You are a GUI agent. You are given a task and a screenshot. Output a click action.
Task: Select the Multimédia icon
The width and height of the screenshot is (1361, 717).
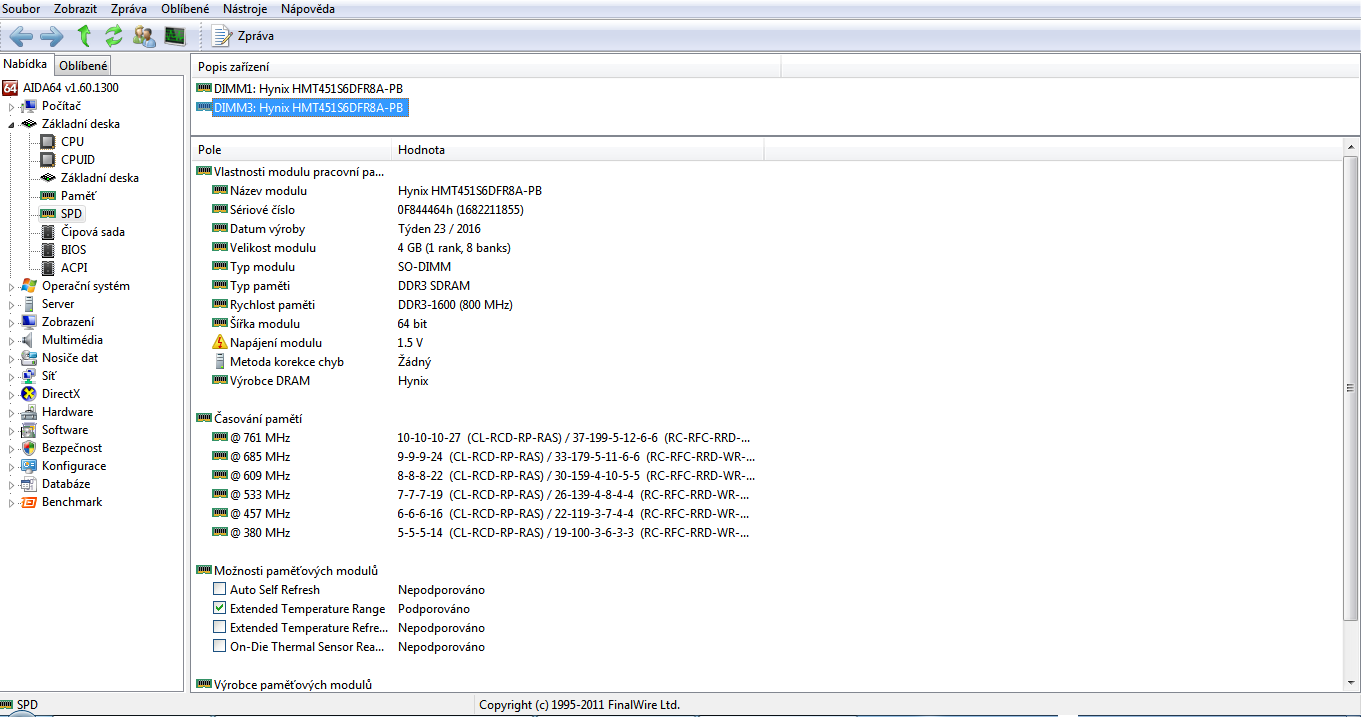tap(28, 340)
